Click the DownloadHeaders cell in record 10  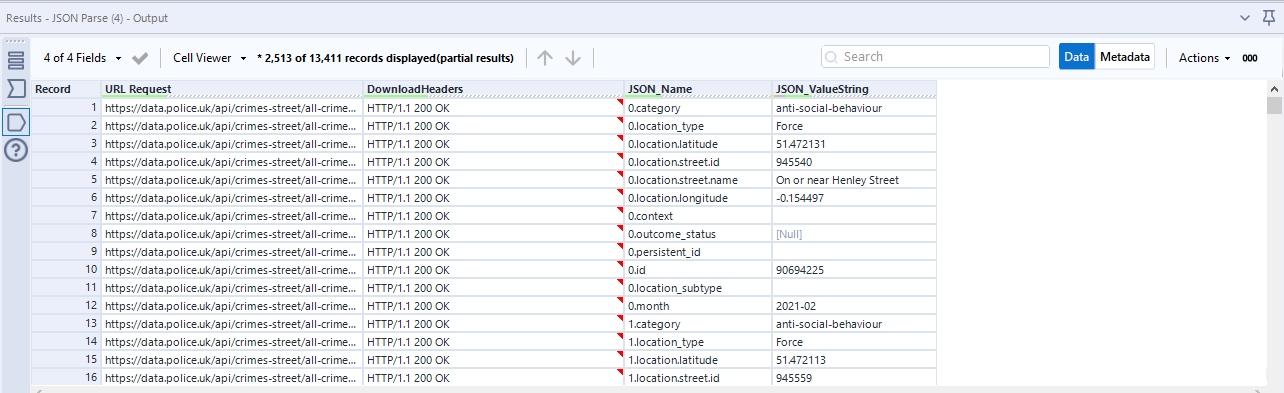tap(494, 269)
